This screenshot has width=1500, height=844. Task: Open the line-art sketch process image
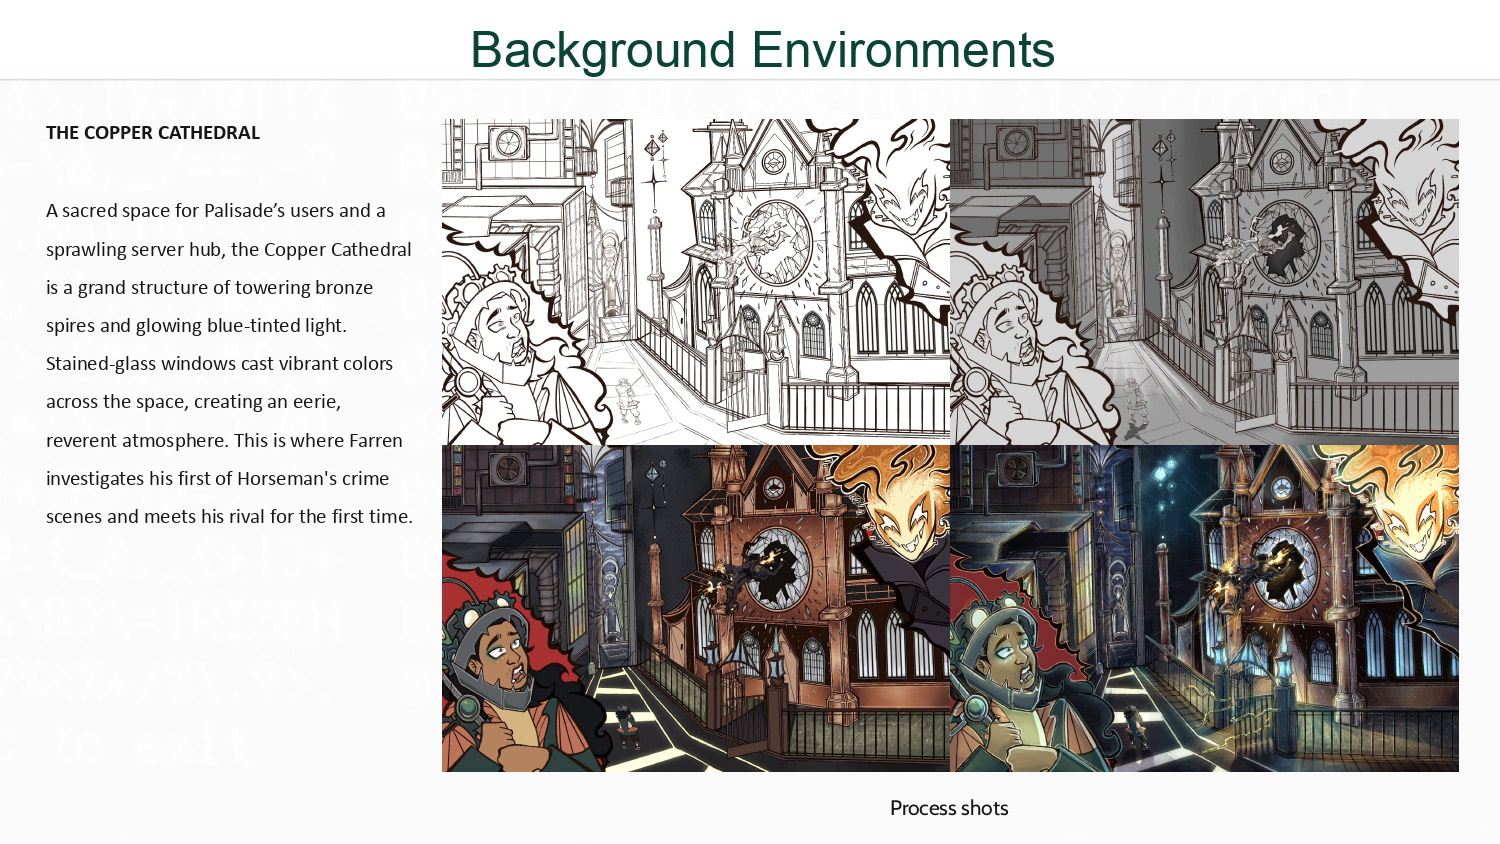[x=696, y=282]
